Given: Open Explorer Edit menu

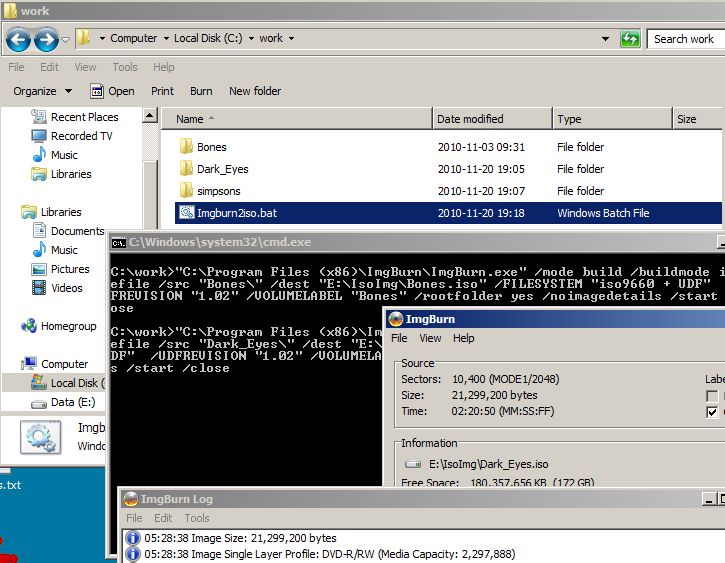Looking at the screenshot, I should coord(49,67).
